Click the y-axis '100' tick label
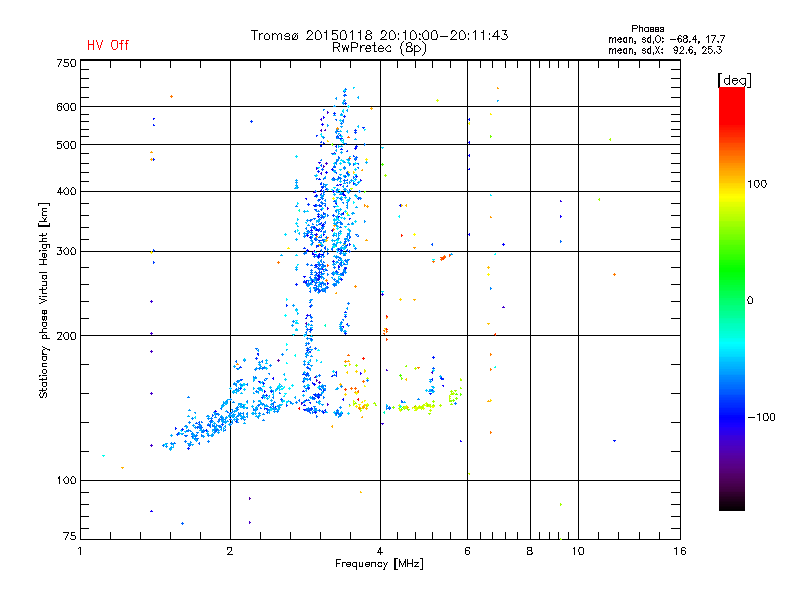The height and width of the screenshot is (600, 800). point(66,480)
